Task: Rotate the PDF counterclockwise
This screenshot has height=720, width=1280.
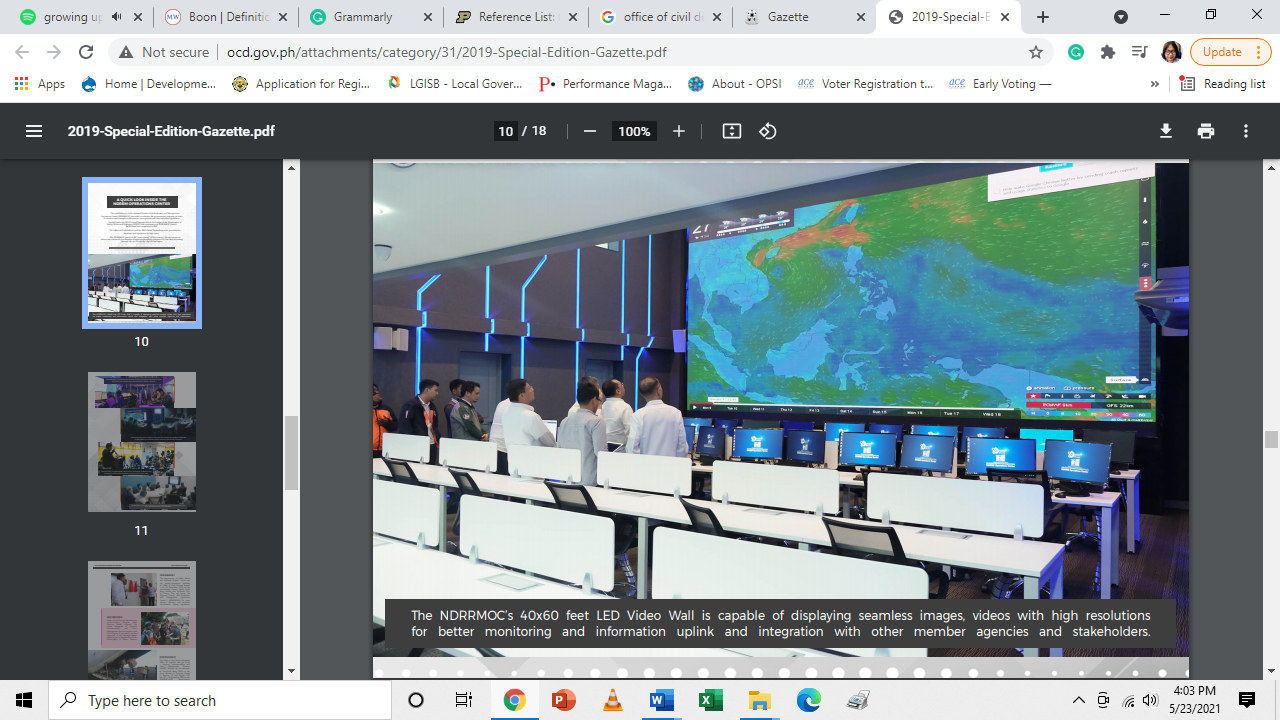Action: [768, 131]
